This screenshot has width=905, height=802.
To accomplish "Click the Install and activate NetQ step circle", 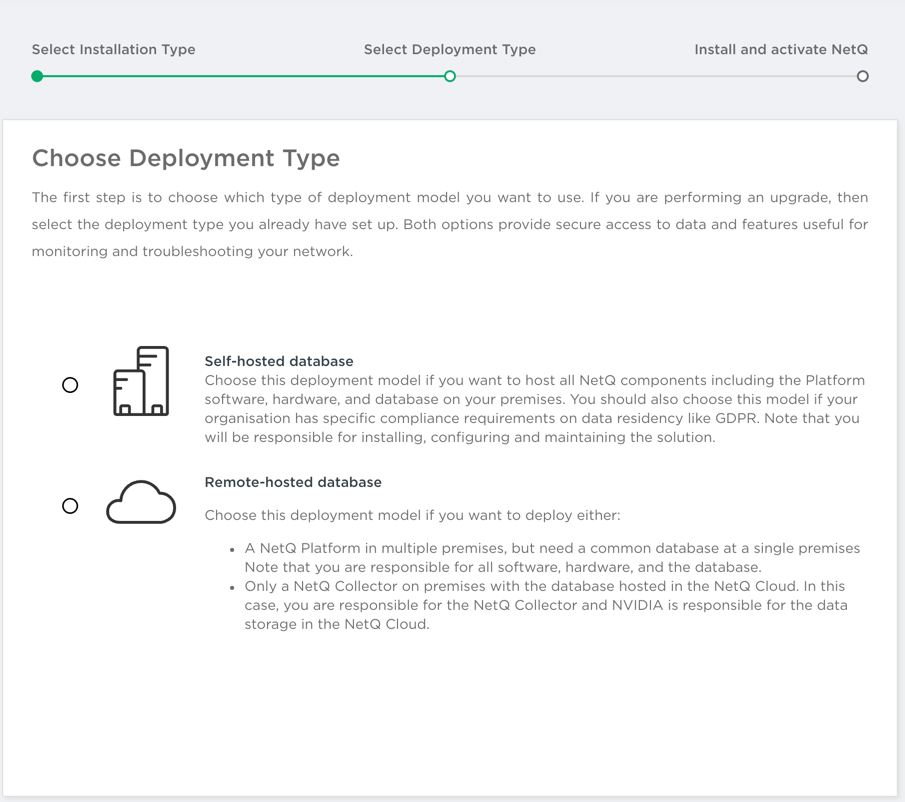I will 862,76.
